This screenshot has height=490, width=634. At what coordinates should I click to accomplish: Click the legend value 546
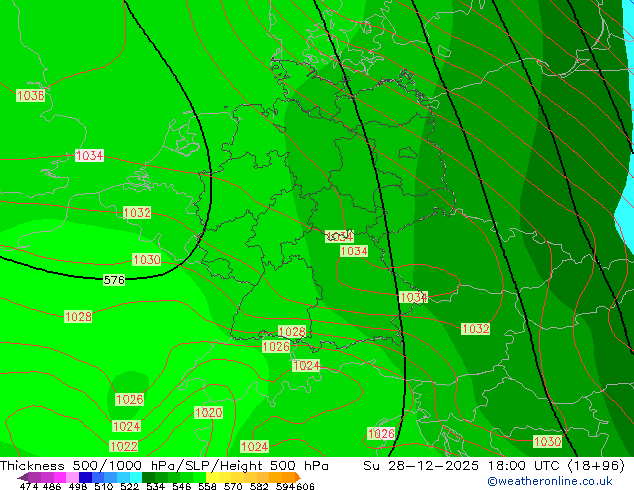click(x=182, y=486)
